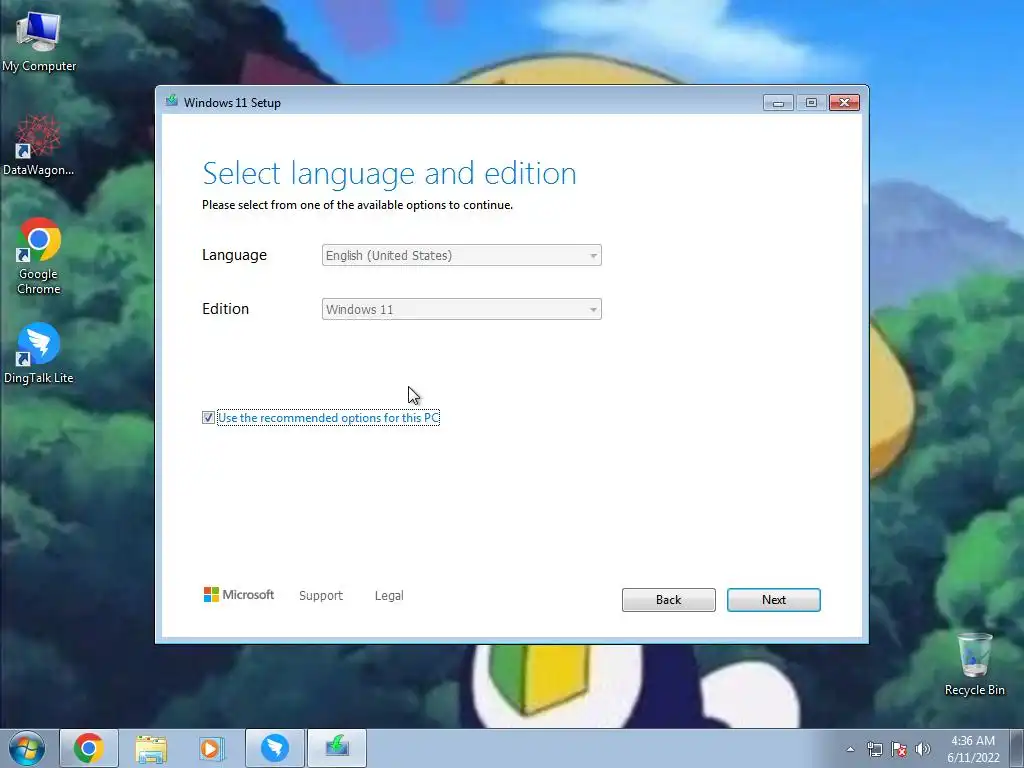Screen dimensions: 1024x768
Task: Click the Next button
Action: coord(774,600)
